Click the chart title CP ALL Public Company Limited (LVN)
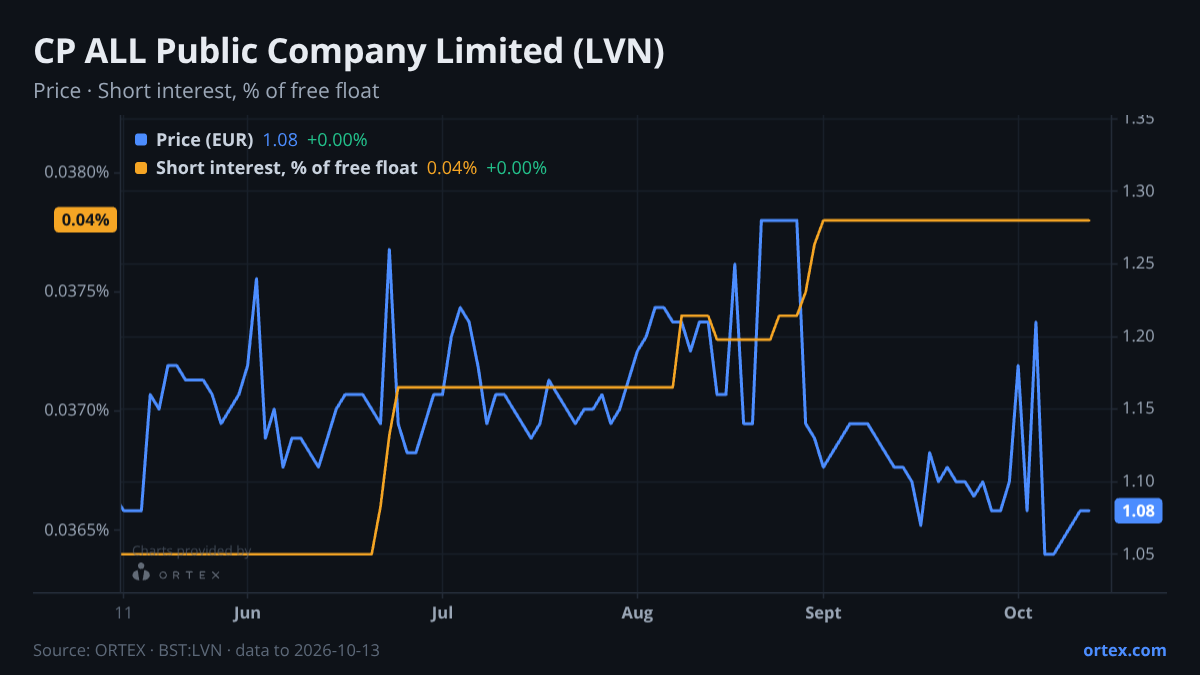The image size is (1200, 675). [349, 52]
